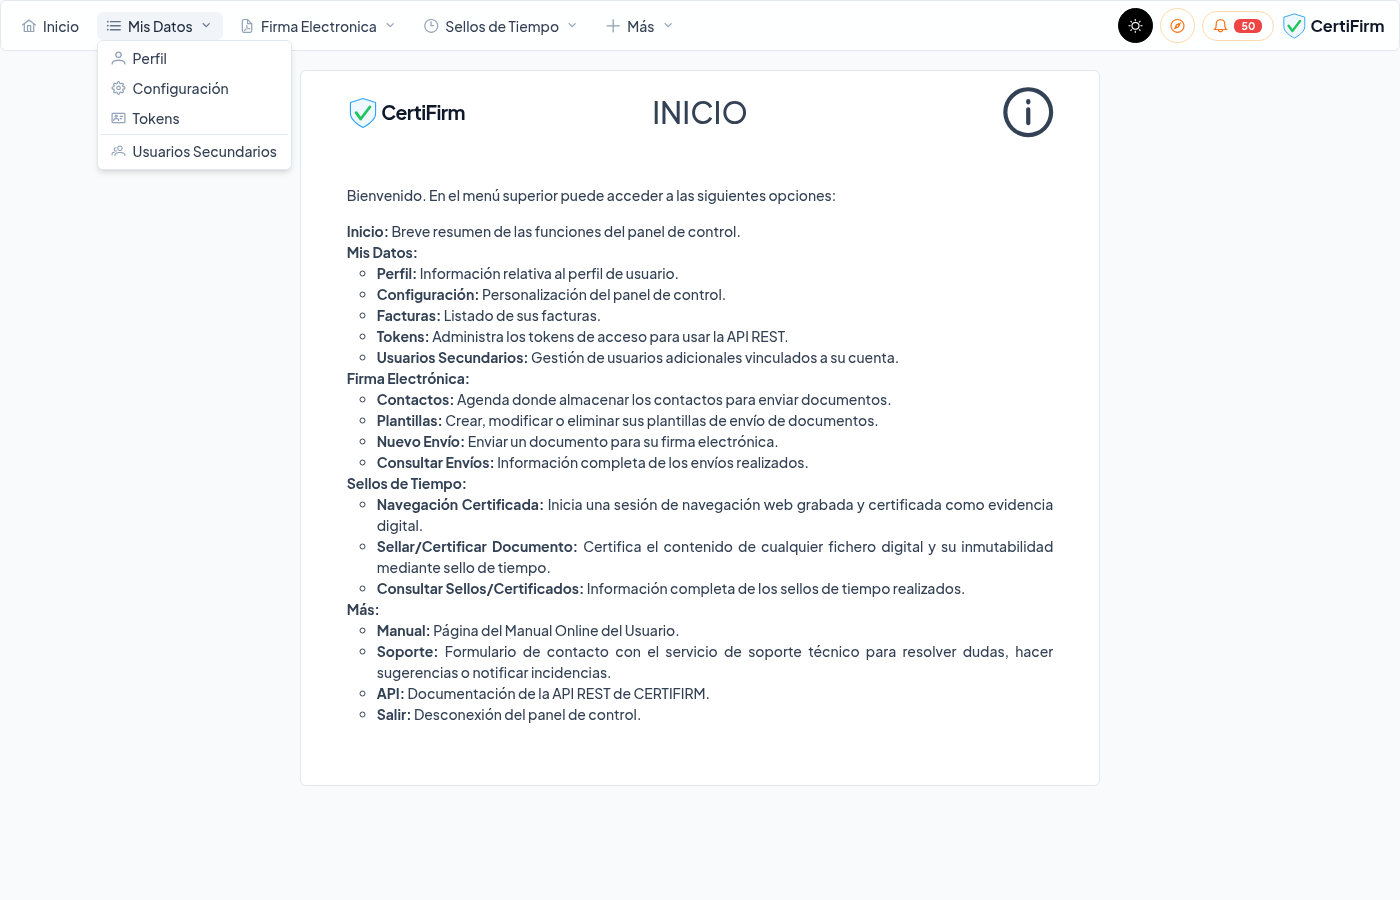1400x900 pixels.
Task: Click the INICIO page heading
Action: [700, 113]
